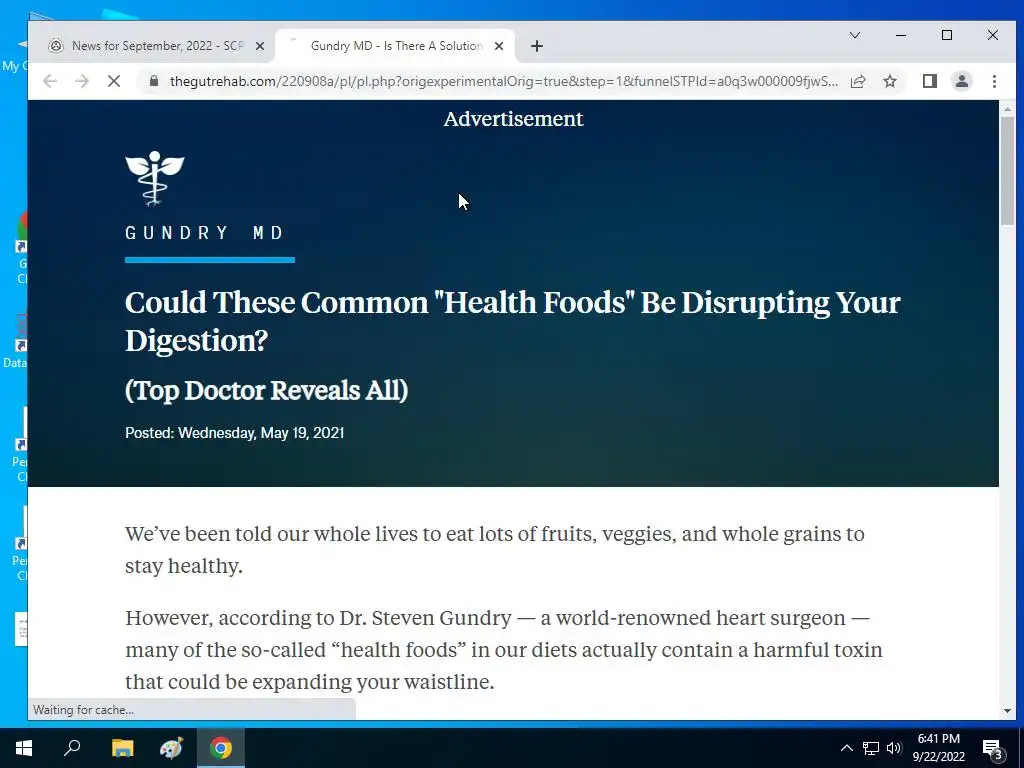Click paragraph mentioning Dr. Steven Gundry

(x=504, y=650)
